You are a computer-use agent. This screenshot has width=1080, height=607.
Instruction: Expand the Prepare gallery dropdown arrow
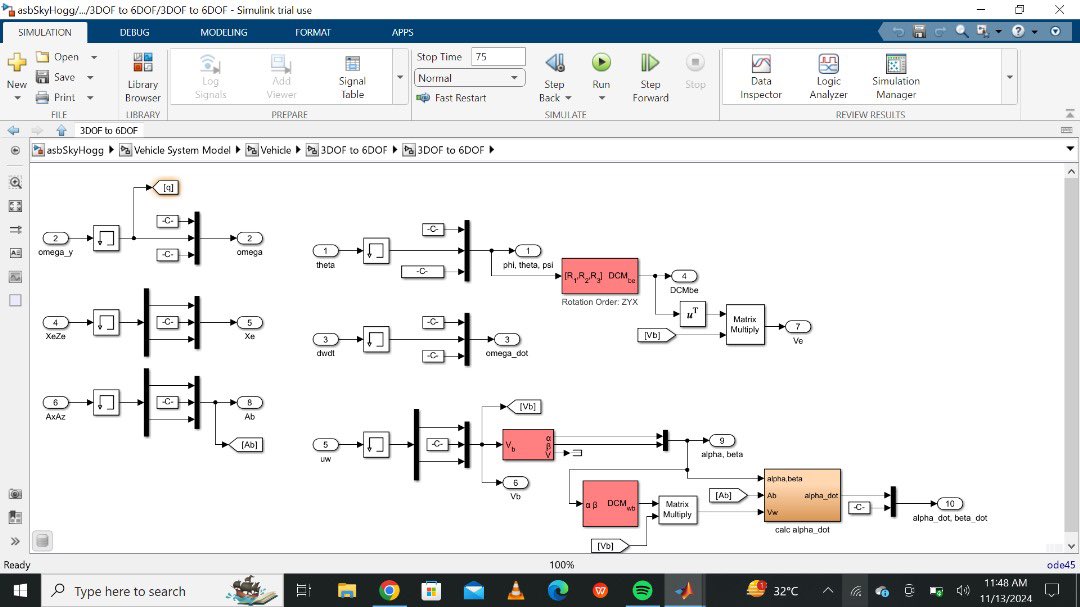click(400, 77)
